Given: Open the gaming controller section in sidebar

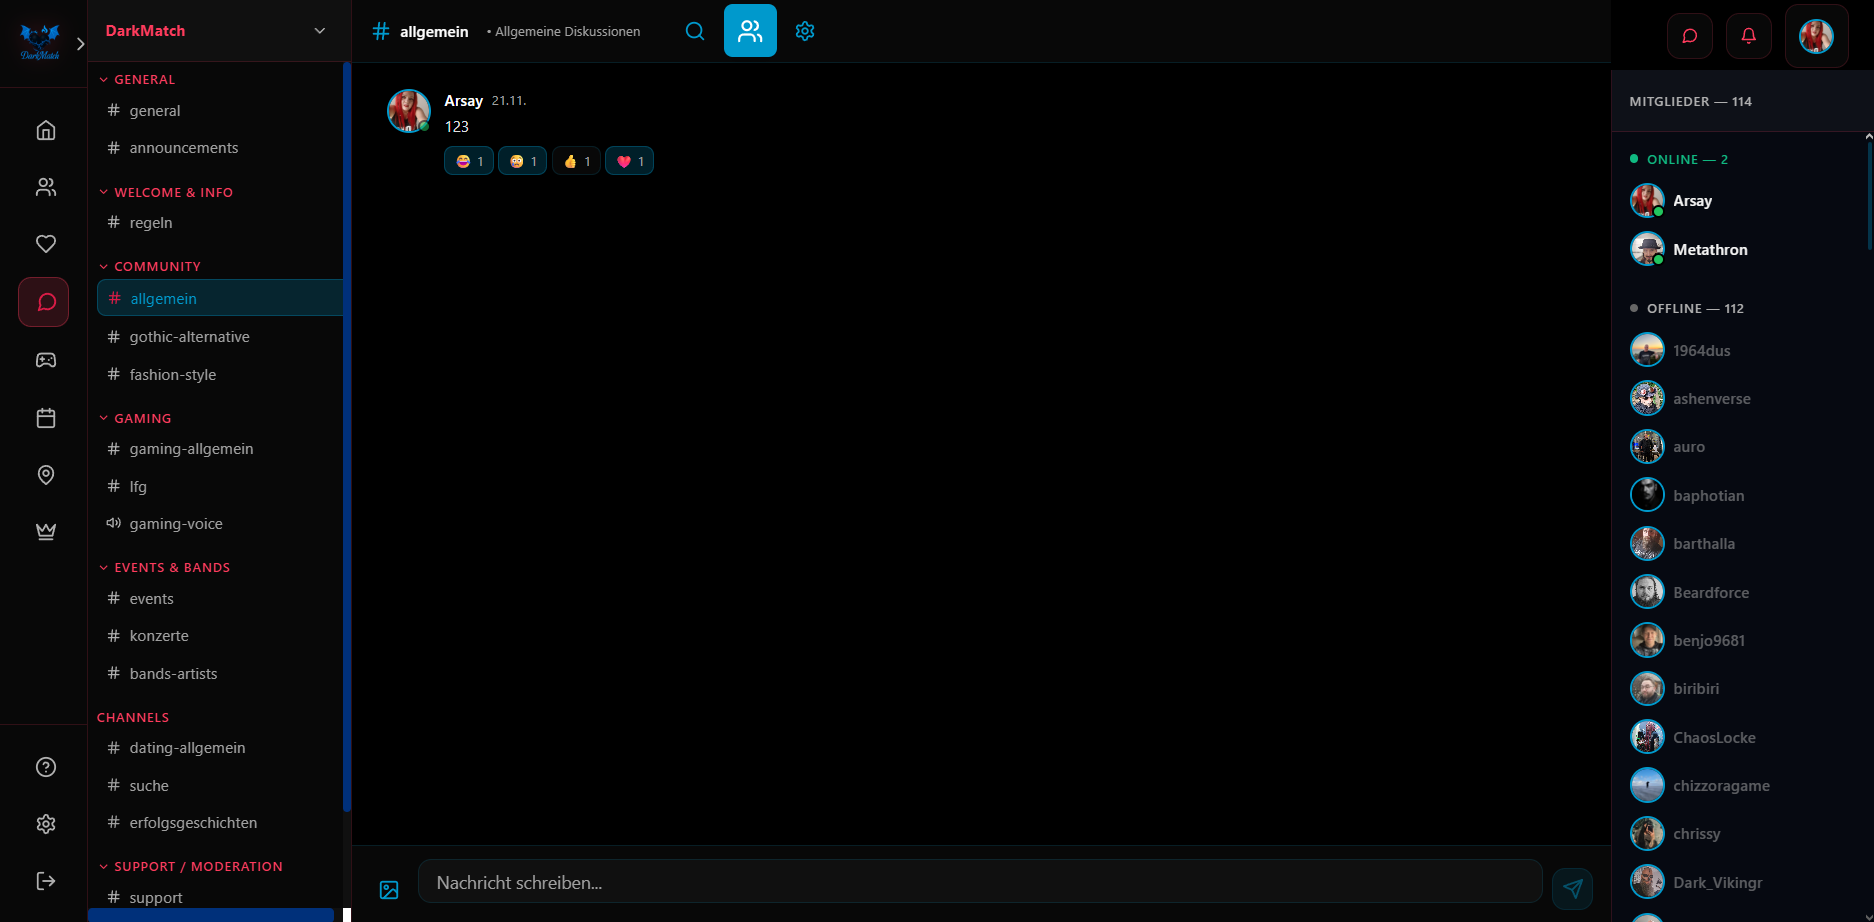Looking at the screenshot, I should point(45,360).
